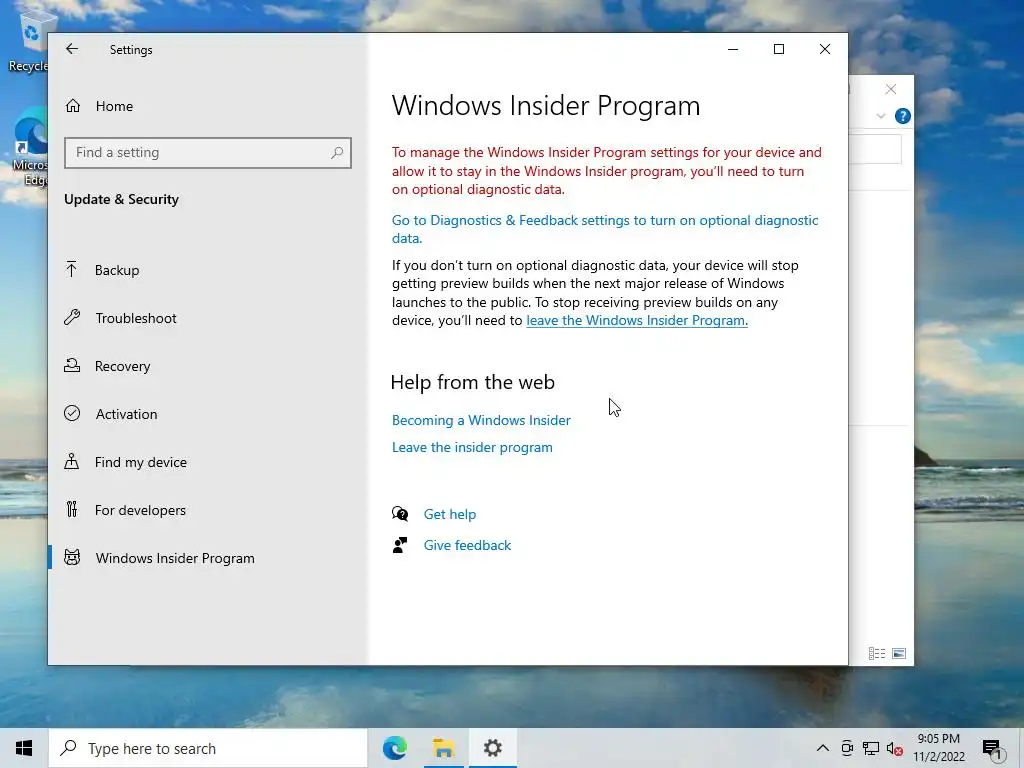
Task: Open File Explorer from the taskbar
Action: (x=443, y=748)
